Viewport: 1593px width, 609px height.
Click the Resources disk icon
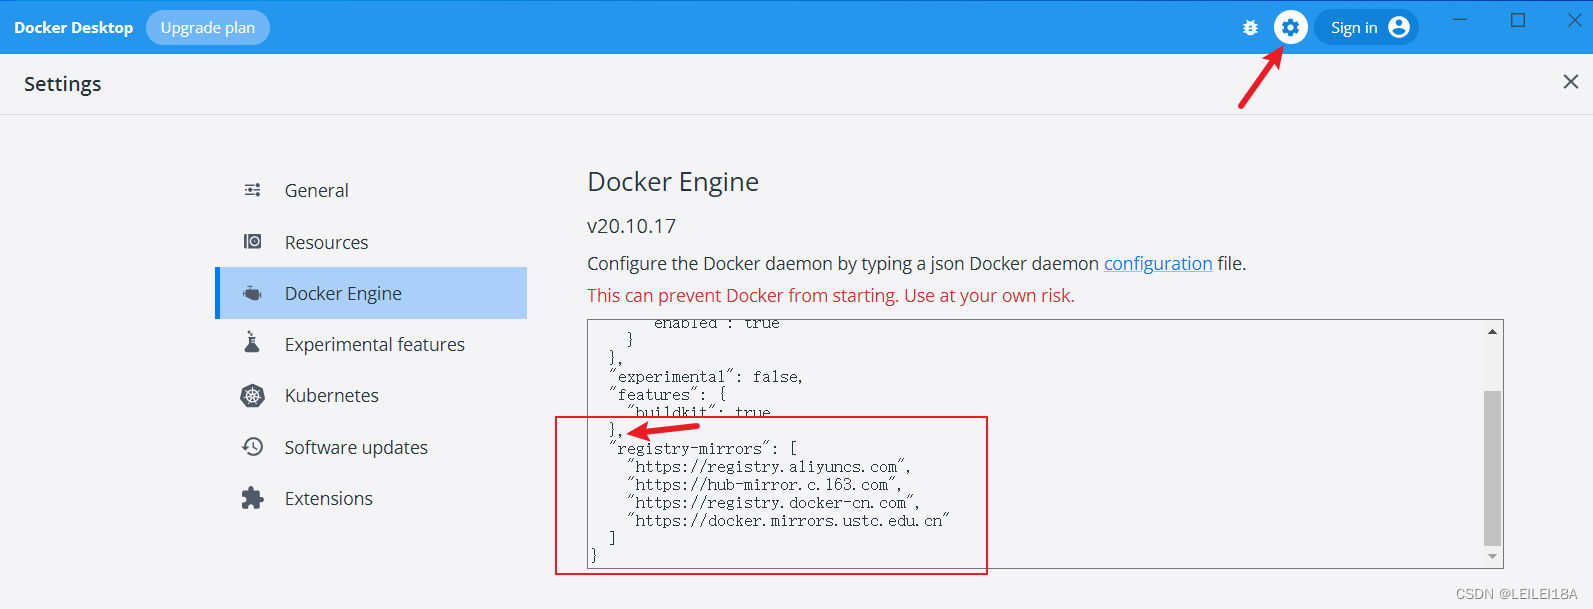[x=253, y=242]
